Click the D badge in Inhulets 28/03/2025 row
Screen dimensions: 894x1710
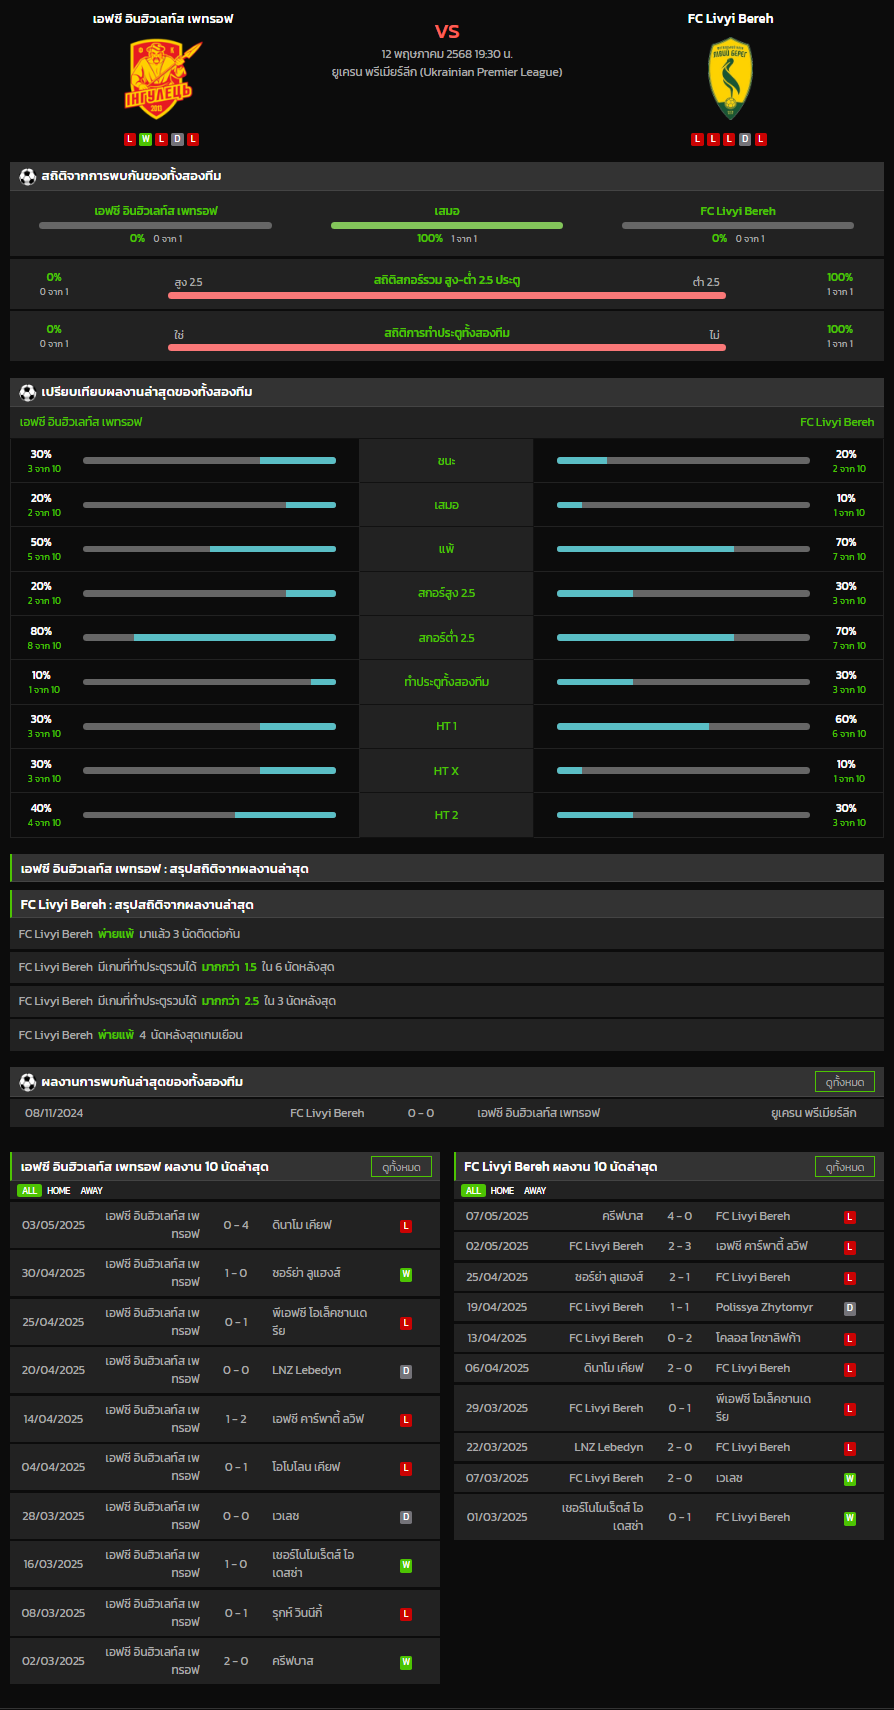[406, 1517]
